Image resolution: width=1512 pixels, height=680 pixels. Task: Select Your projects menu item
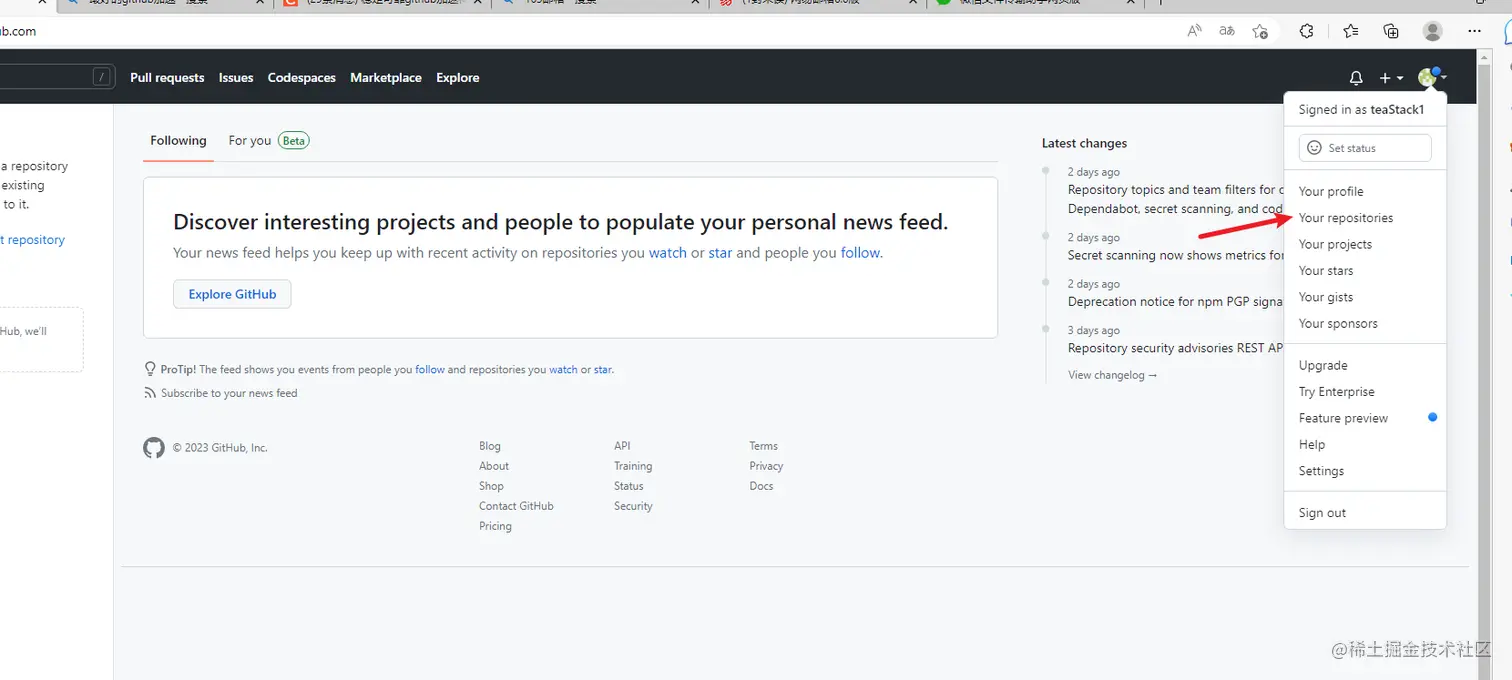click(x=1365, y=244)
